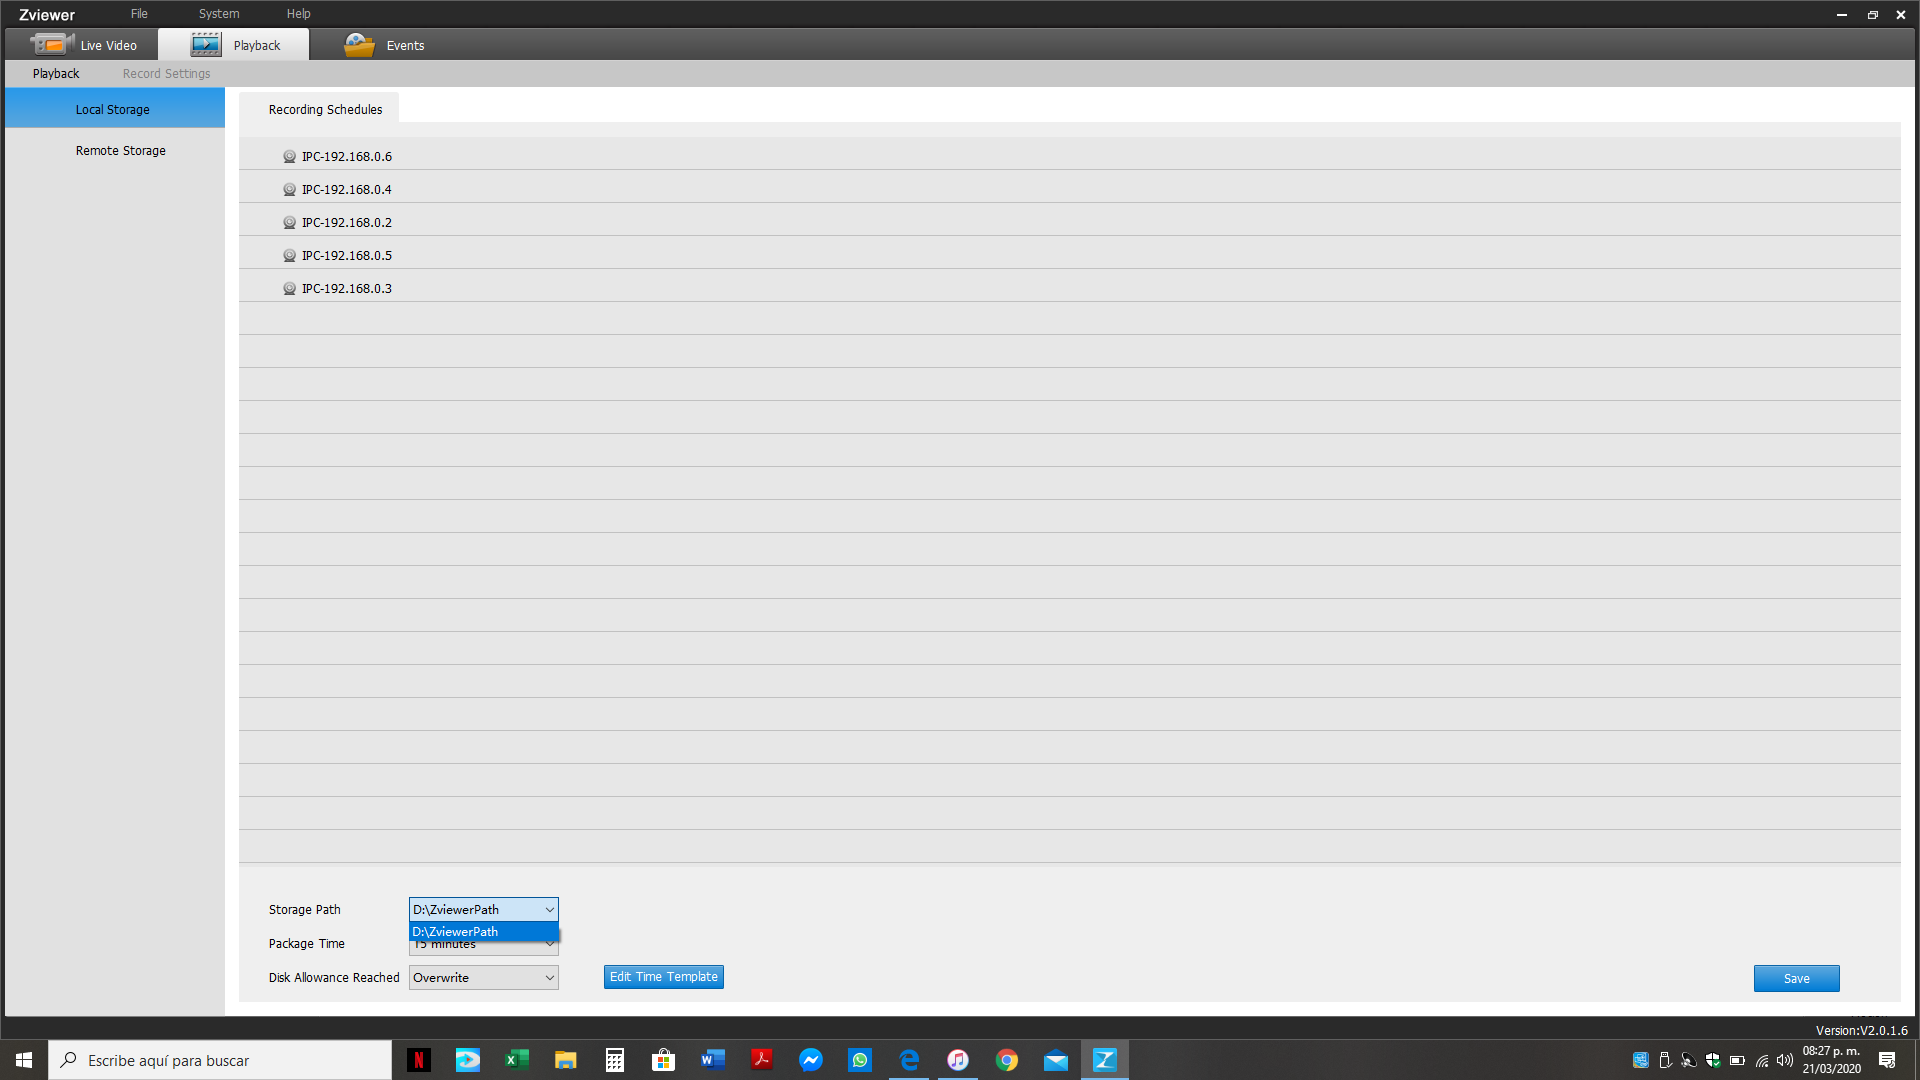This screenshot has width=1920, height=1080.
Task: Open Disk Allowance Reached Overwrite dropdown
Action: point(484,978)
